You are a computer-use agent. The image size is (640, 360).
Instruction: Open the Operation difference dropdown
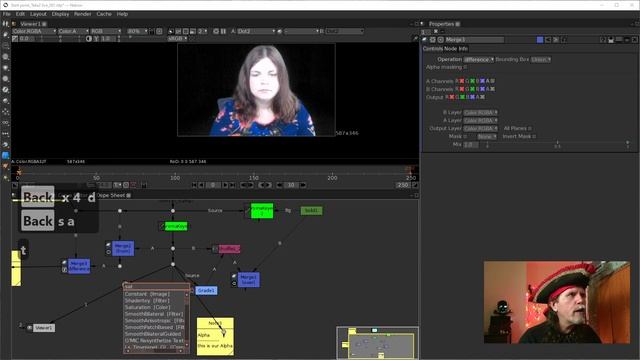coord(479,59)
